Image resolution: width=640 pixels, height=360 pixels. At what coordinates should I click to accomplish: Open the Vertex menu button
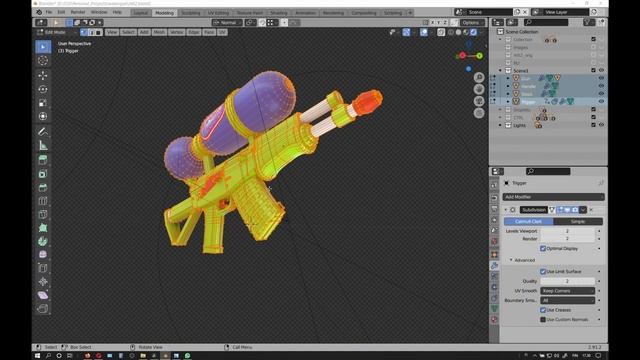tap(176, 32)
